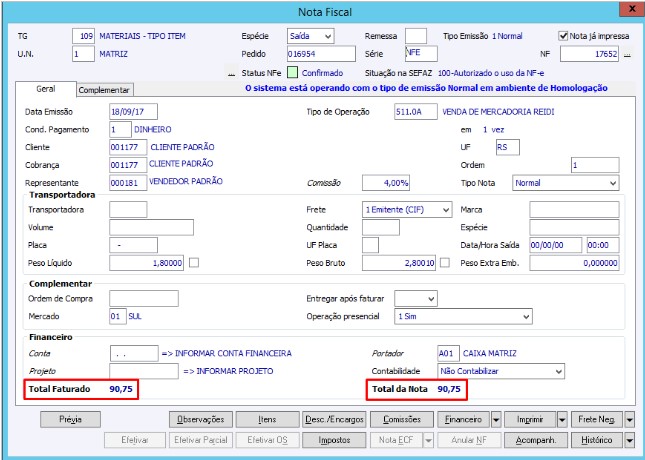Click the Série field showing NFE
This screenshot has height=460, width=645.
(421, 53)
